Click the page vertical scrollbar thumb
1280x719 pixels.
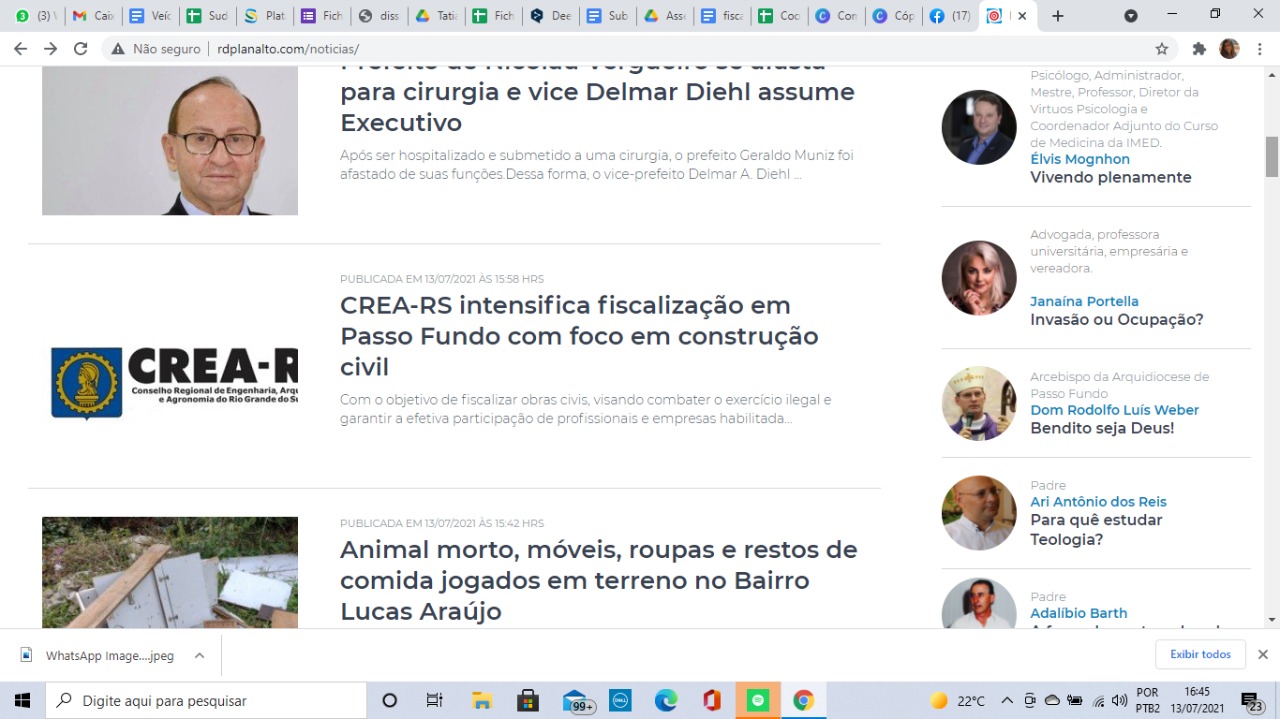[x=1272, y=155]
